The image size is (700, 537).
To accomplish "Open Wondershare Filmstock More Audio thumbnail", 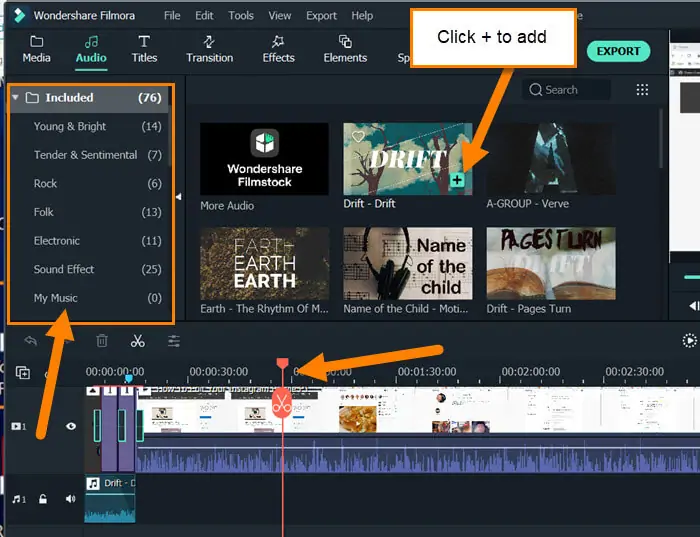I will click(264, 159).
